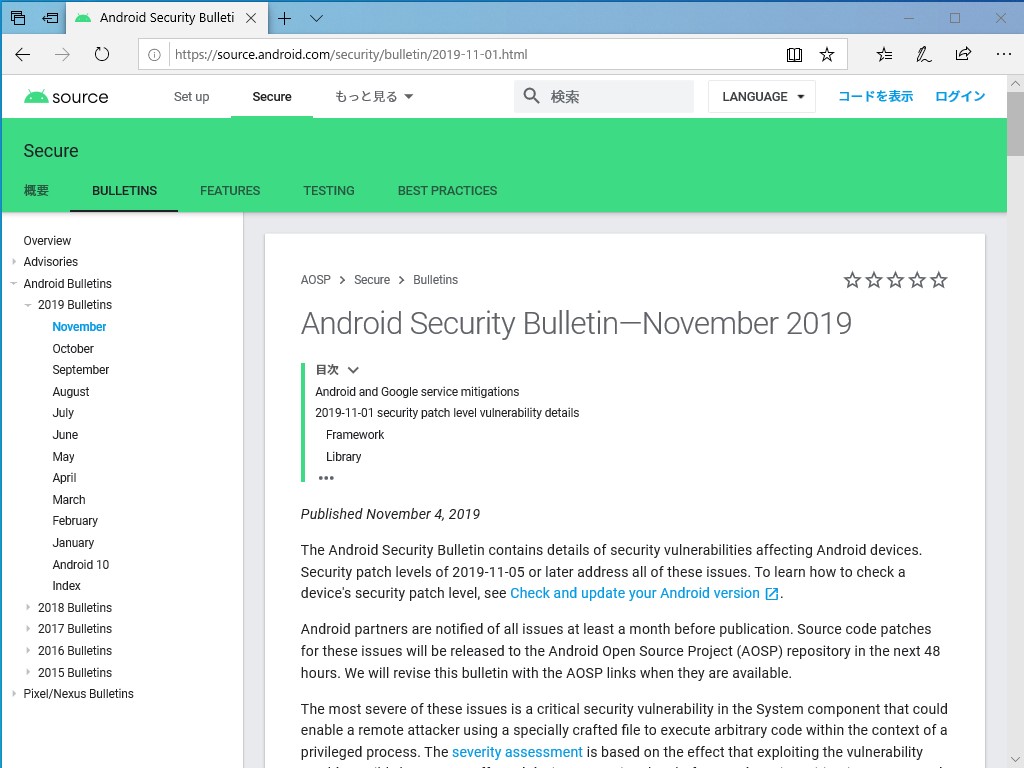Switch to the 概要 tab
The width and height of the screenshot is (1024, 768).
36,191
